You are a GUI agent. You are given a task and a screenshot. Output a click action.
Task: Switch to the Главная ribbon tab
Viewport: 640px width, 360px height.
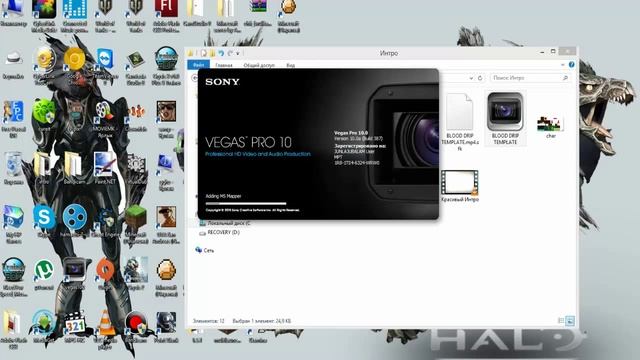(x=224, y=65)
